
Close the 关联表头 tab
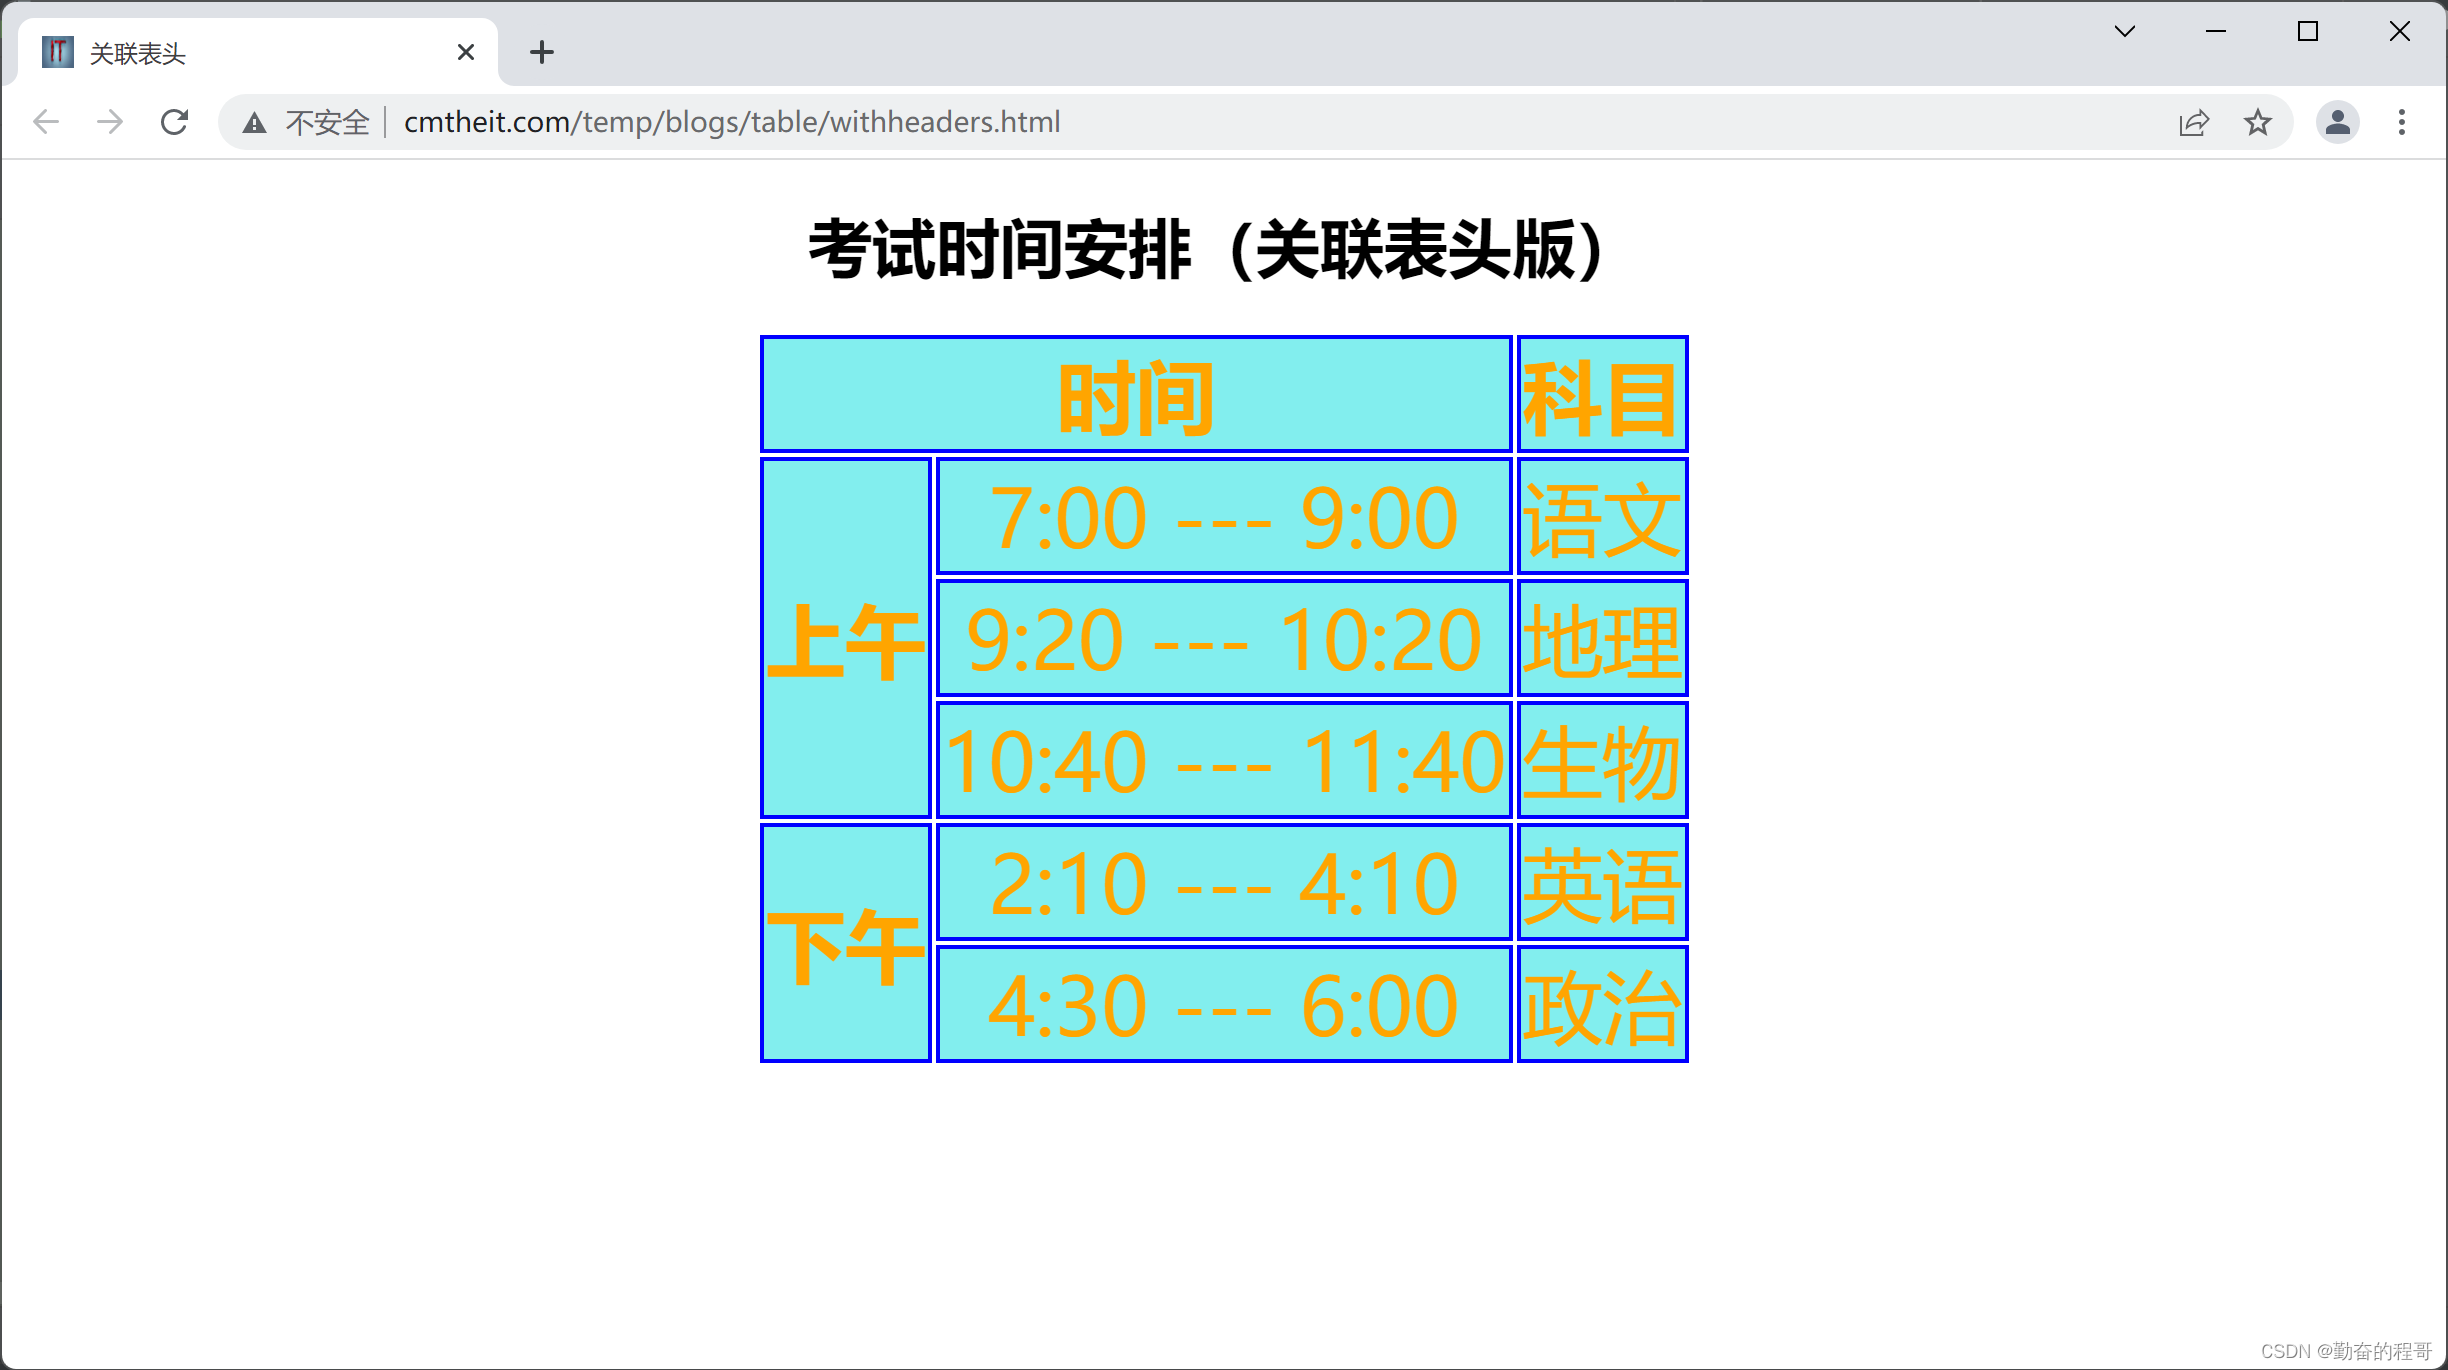466,52
